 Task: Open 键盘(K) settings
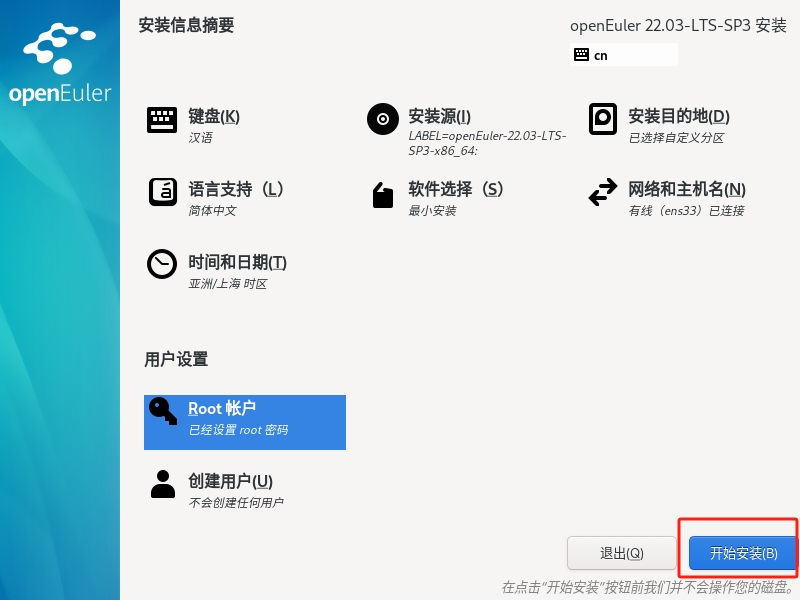(214, 116)
